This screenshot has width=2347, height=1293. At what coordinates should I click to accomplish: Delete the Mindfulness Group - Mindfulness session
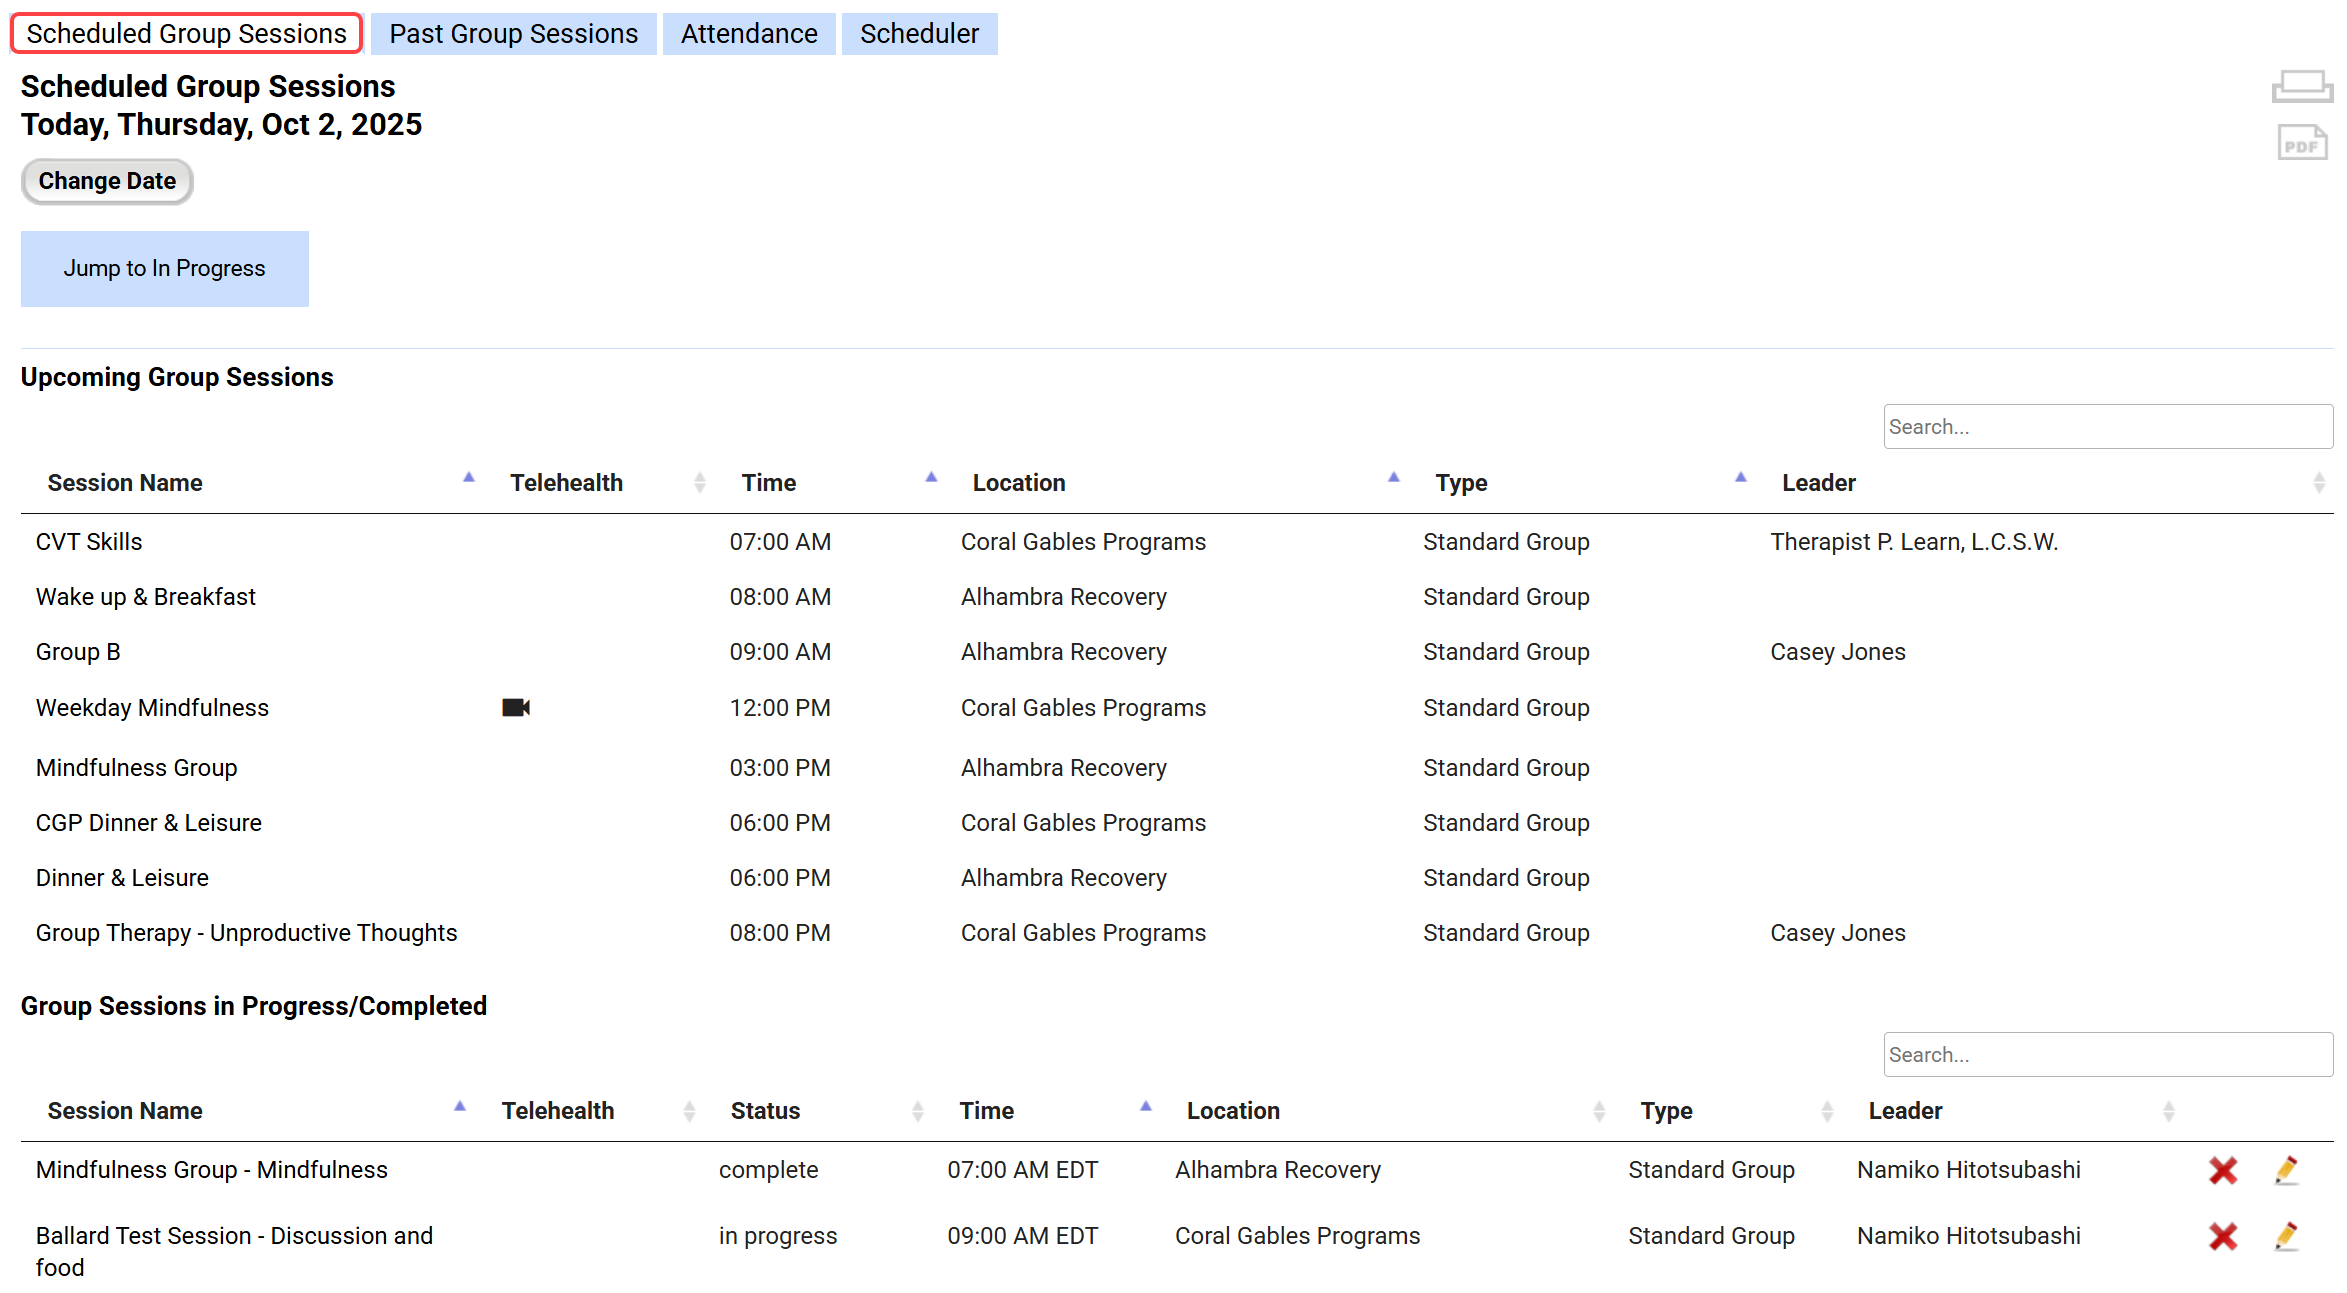tap(2222, 1170)
